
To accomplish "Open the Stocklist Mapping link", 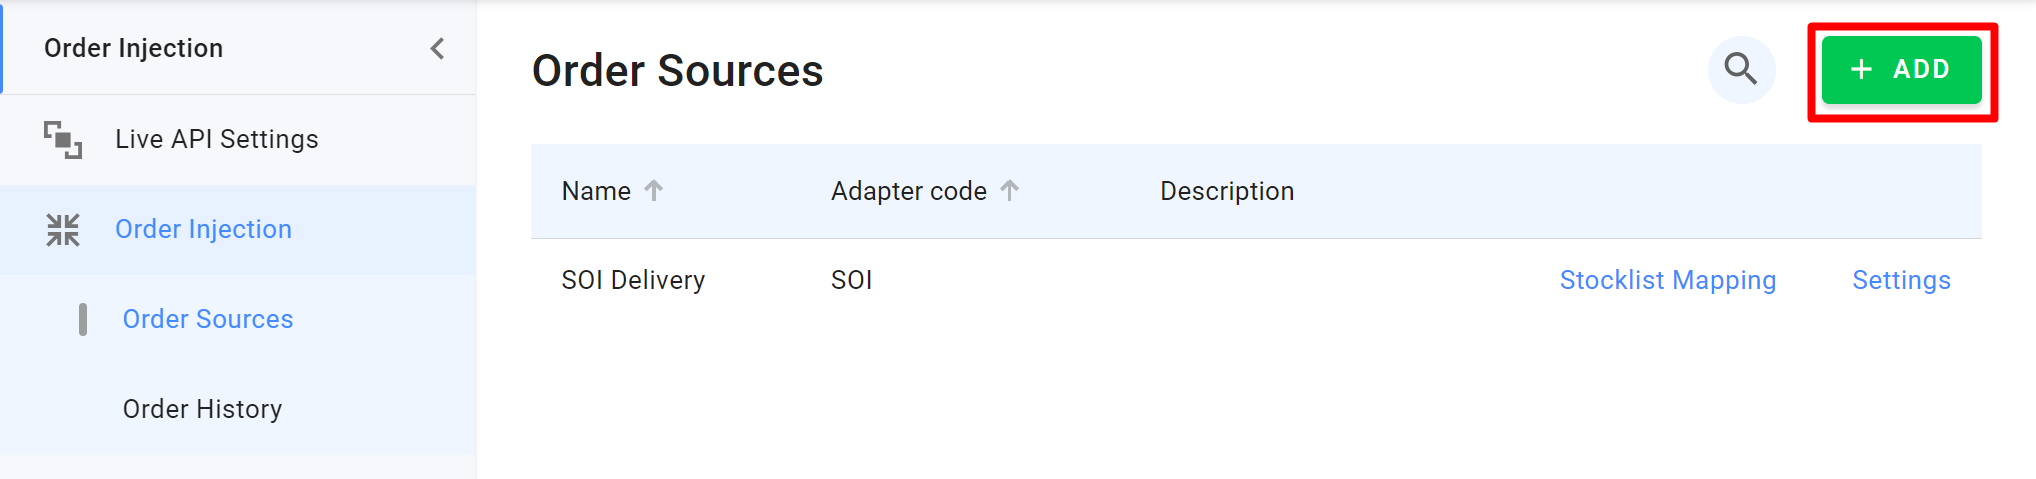I will [1667, 280].
